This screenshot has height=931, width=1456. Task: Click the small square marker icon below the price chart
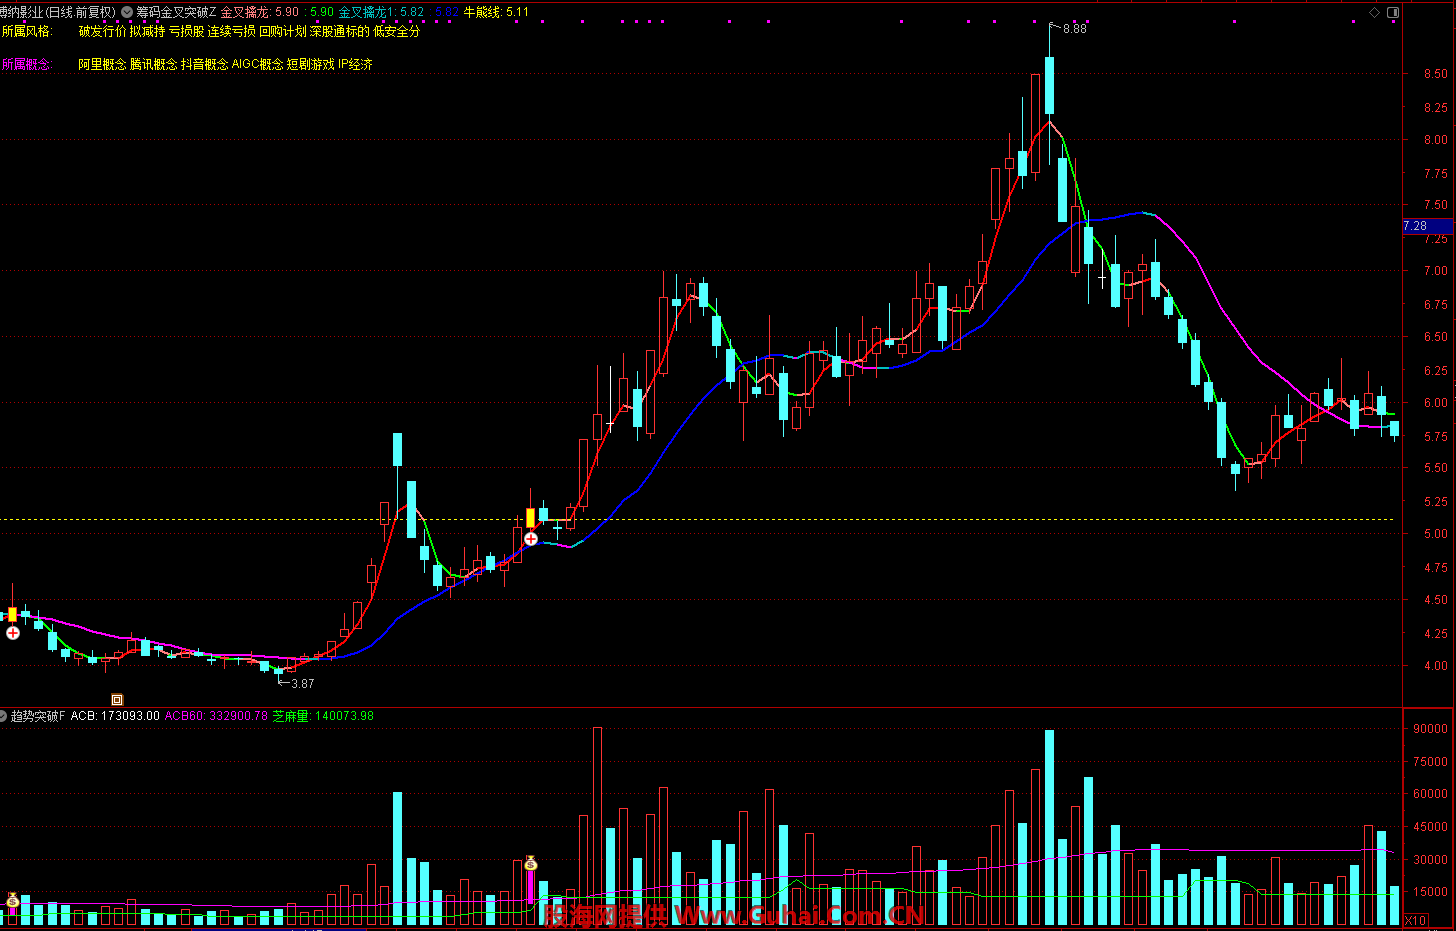pyautogui.click(x=117, y=699)
